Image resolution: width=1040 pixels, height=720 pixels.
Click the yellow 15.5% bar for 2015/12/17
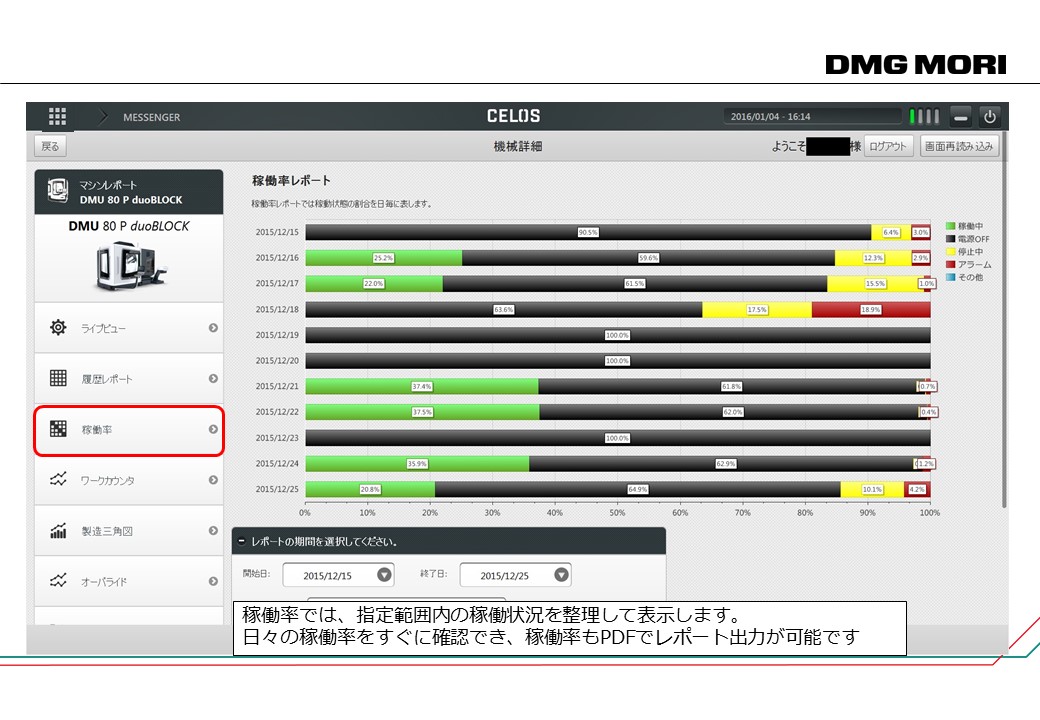[876, 284]
